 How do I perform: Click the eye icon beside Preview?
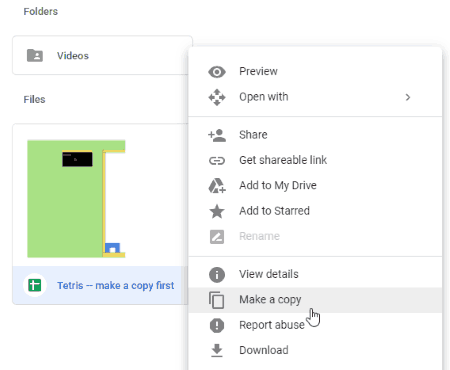coord(217,72)
